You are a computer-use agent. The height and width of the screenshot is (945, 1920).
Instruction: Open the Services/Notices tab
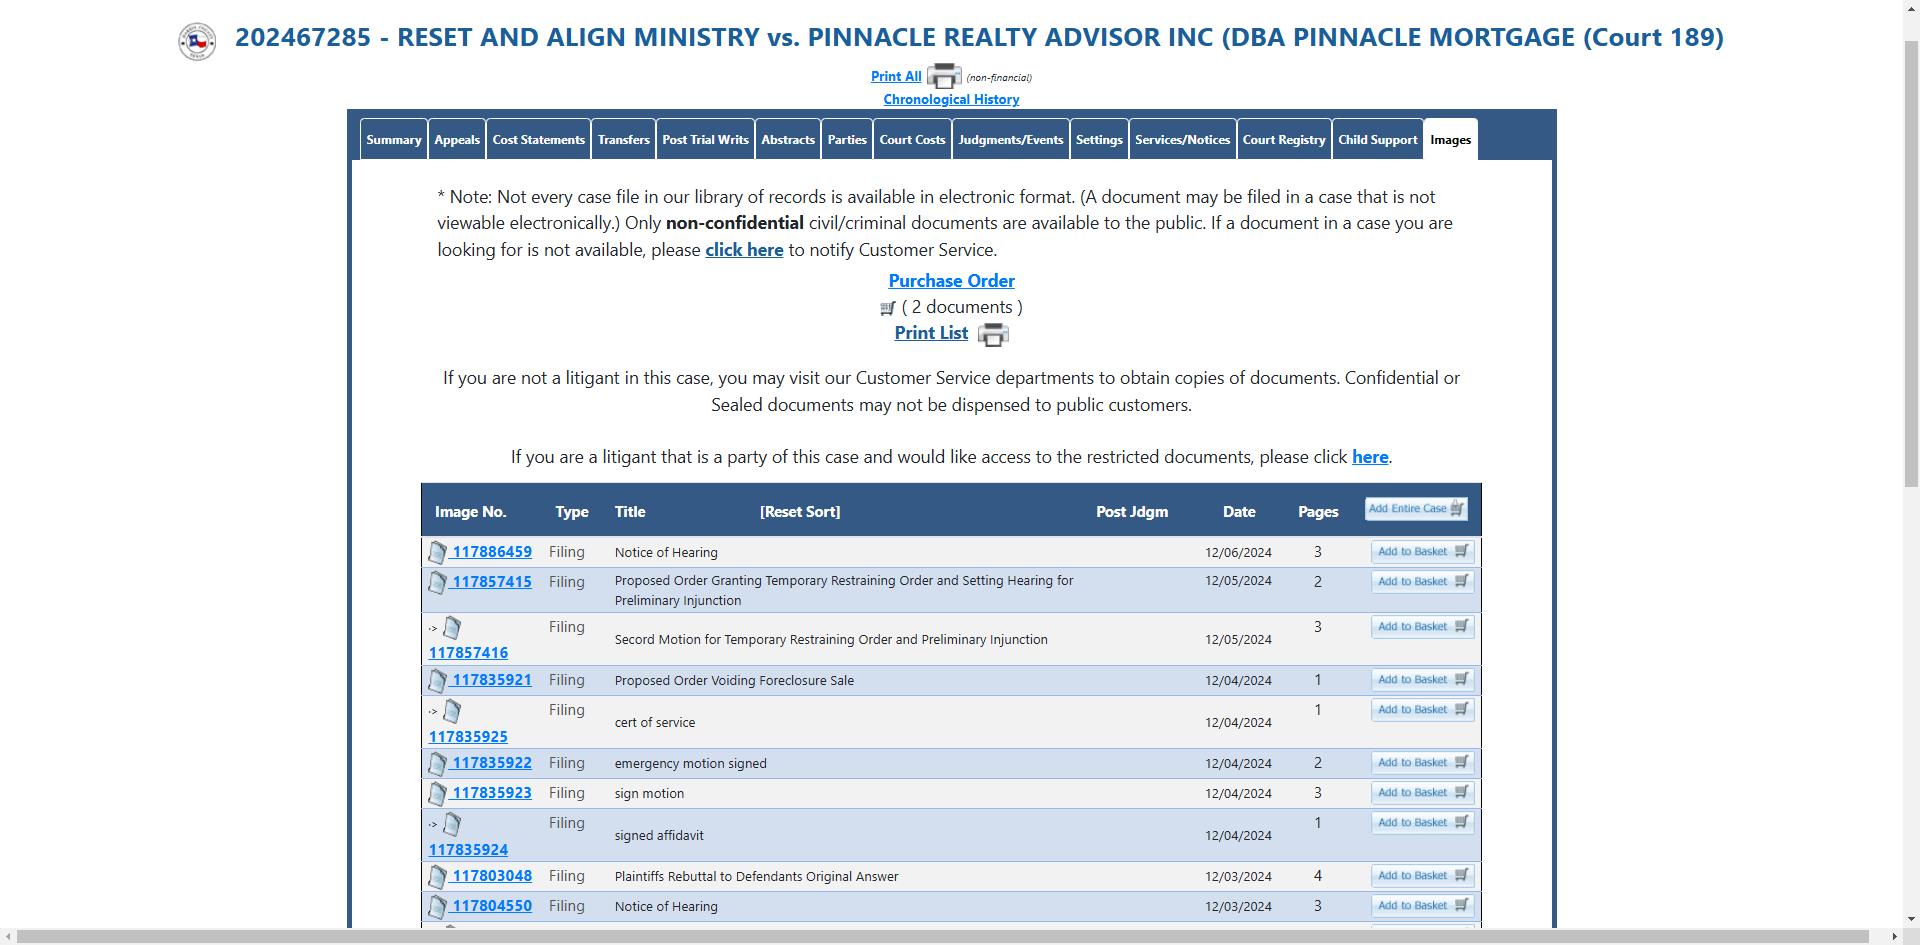tap(1182, 140)
